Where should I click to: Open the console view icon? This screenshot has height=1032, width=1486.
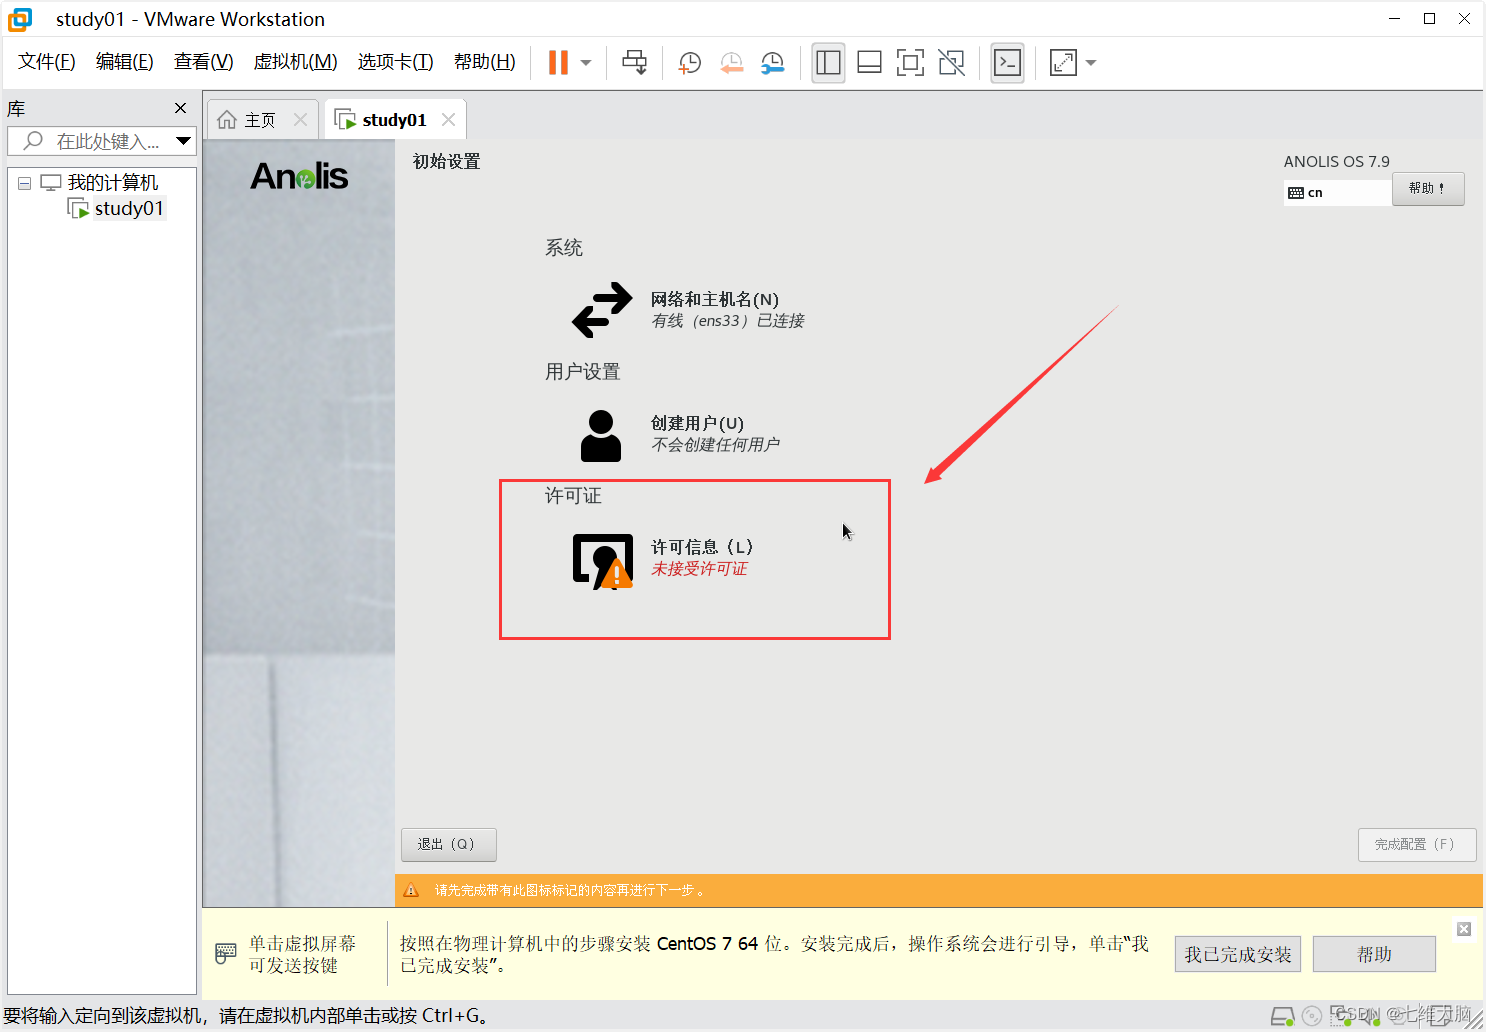[x=1007, y=62]
